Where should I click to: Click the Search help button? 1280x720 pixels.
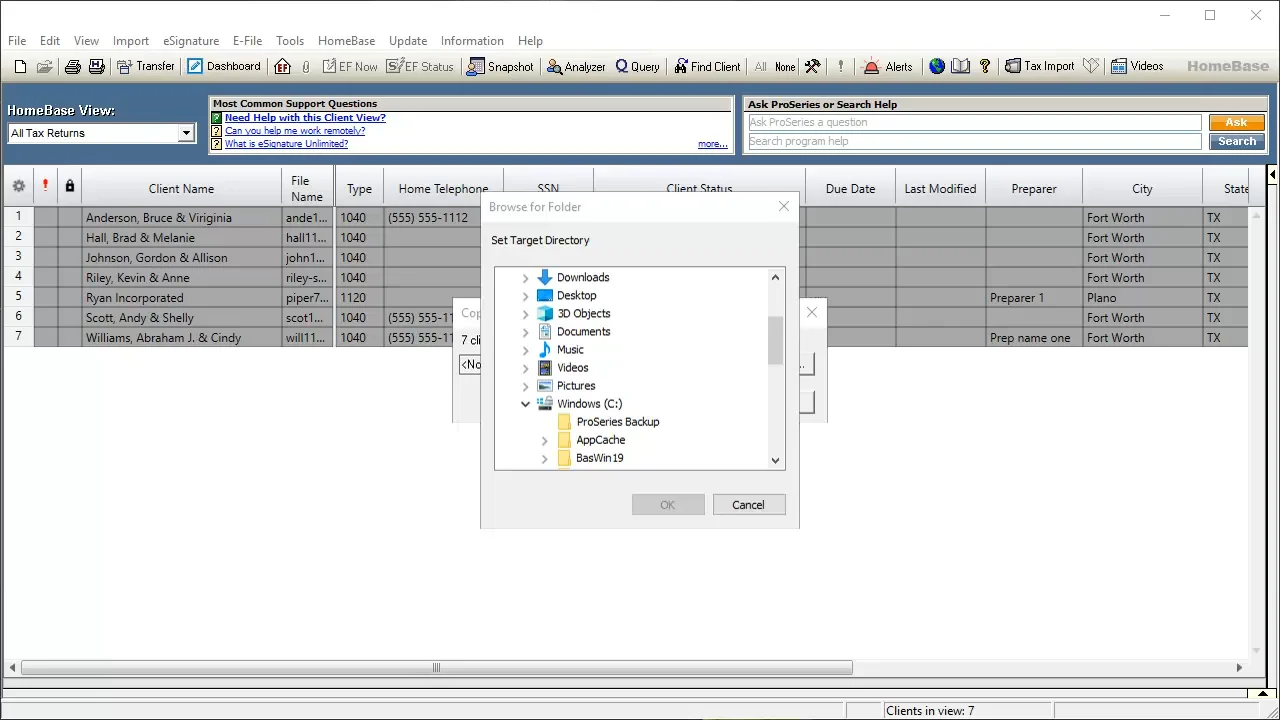[x=1236, y=141]
